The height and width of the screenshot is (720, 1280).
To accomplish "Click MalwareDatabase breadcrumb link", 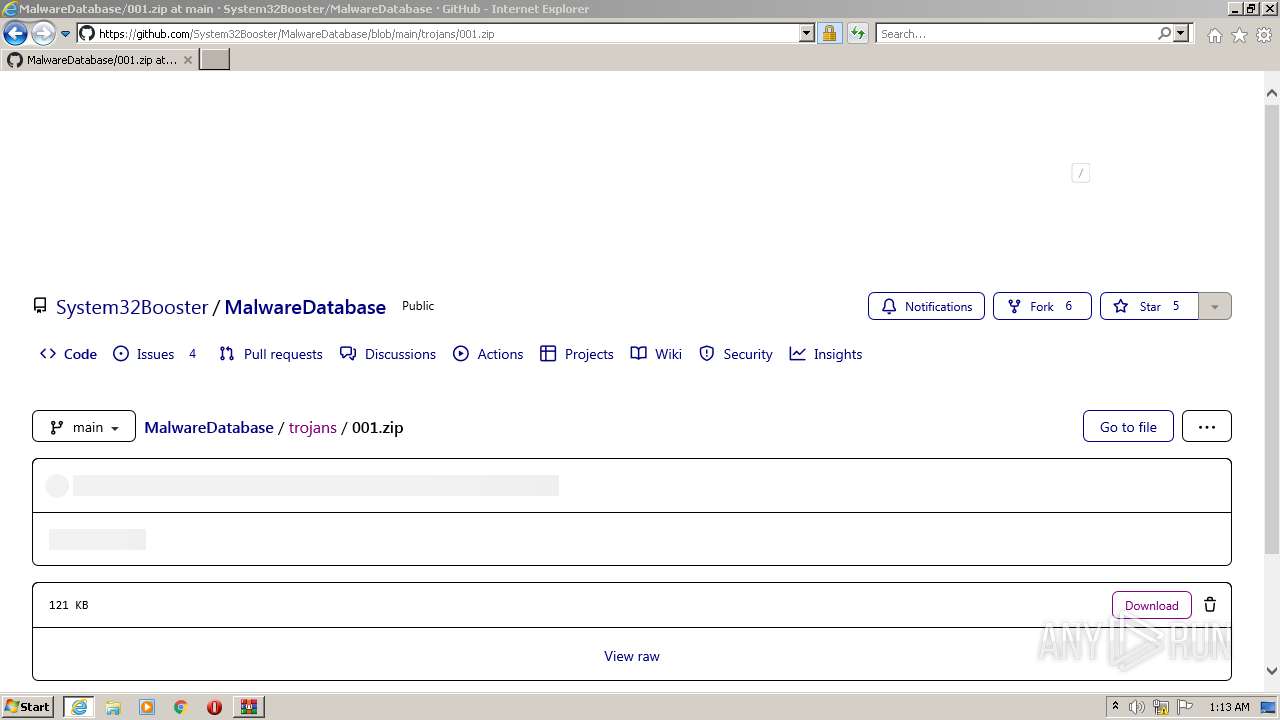I will point(209,427).
